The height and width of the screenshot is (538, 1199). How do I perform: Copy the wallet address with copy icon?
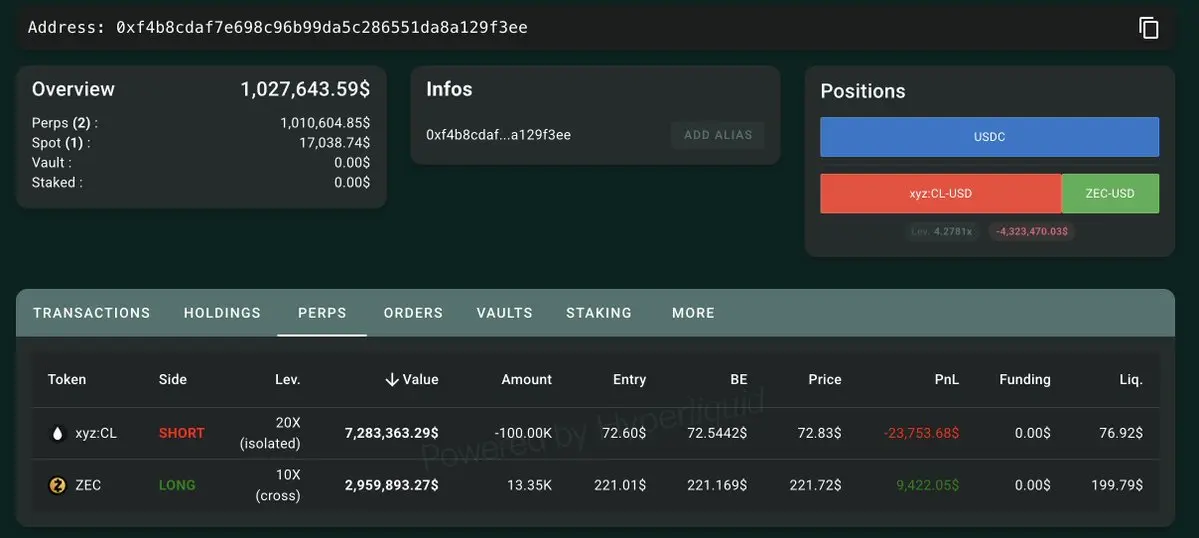1149,28
